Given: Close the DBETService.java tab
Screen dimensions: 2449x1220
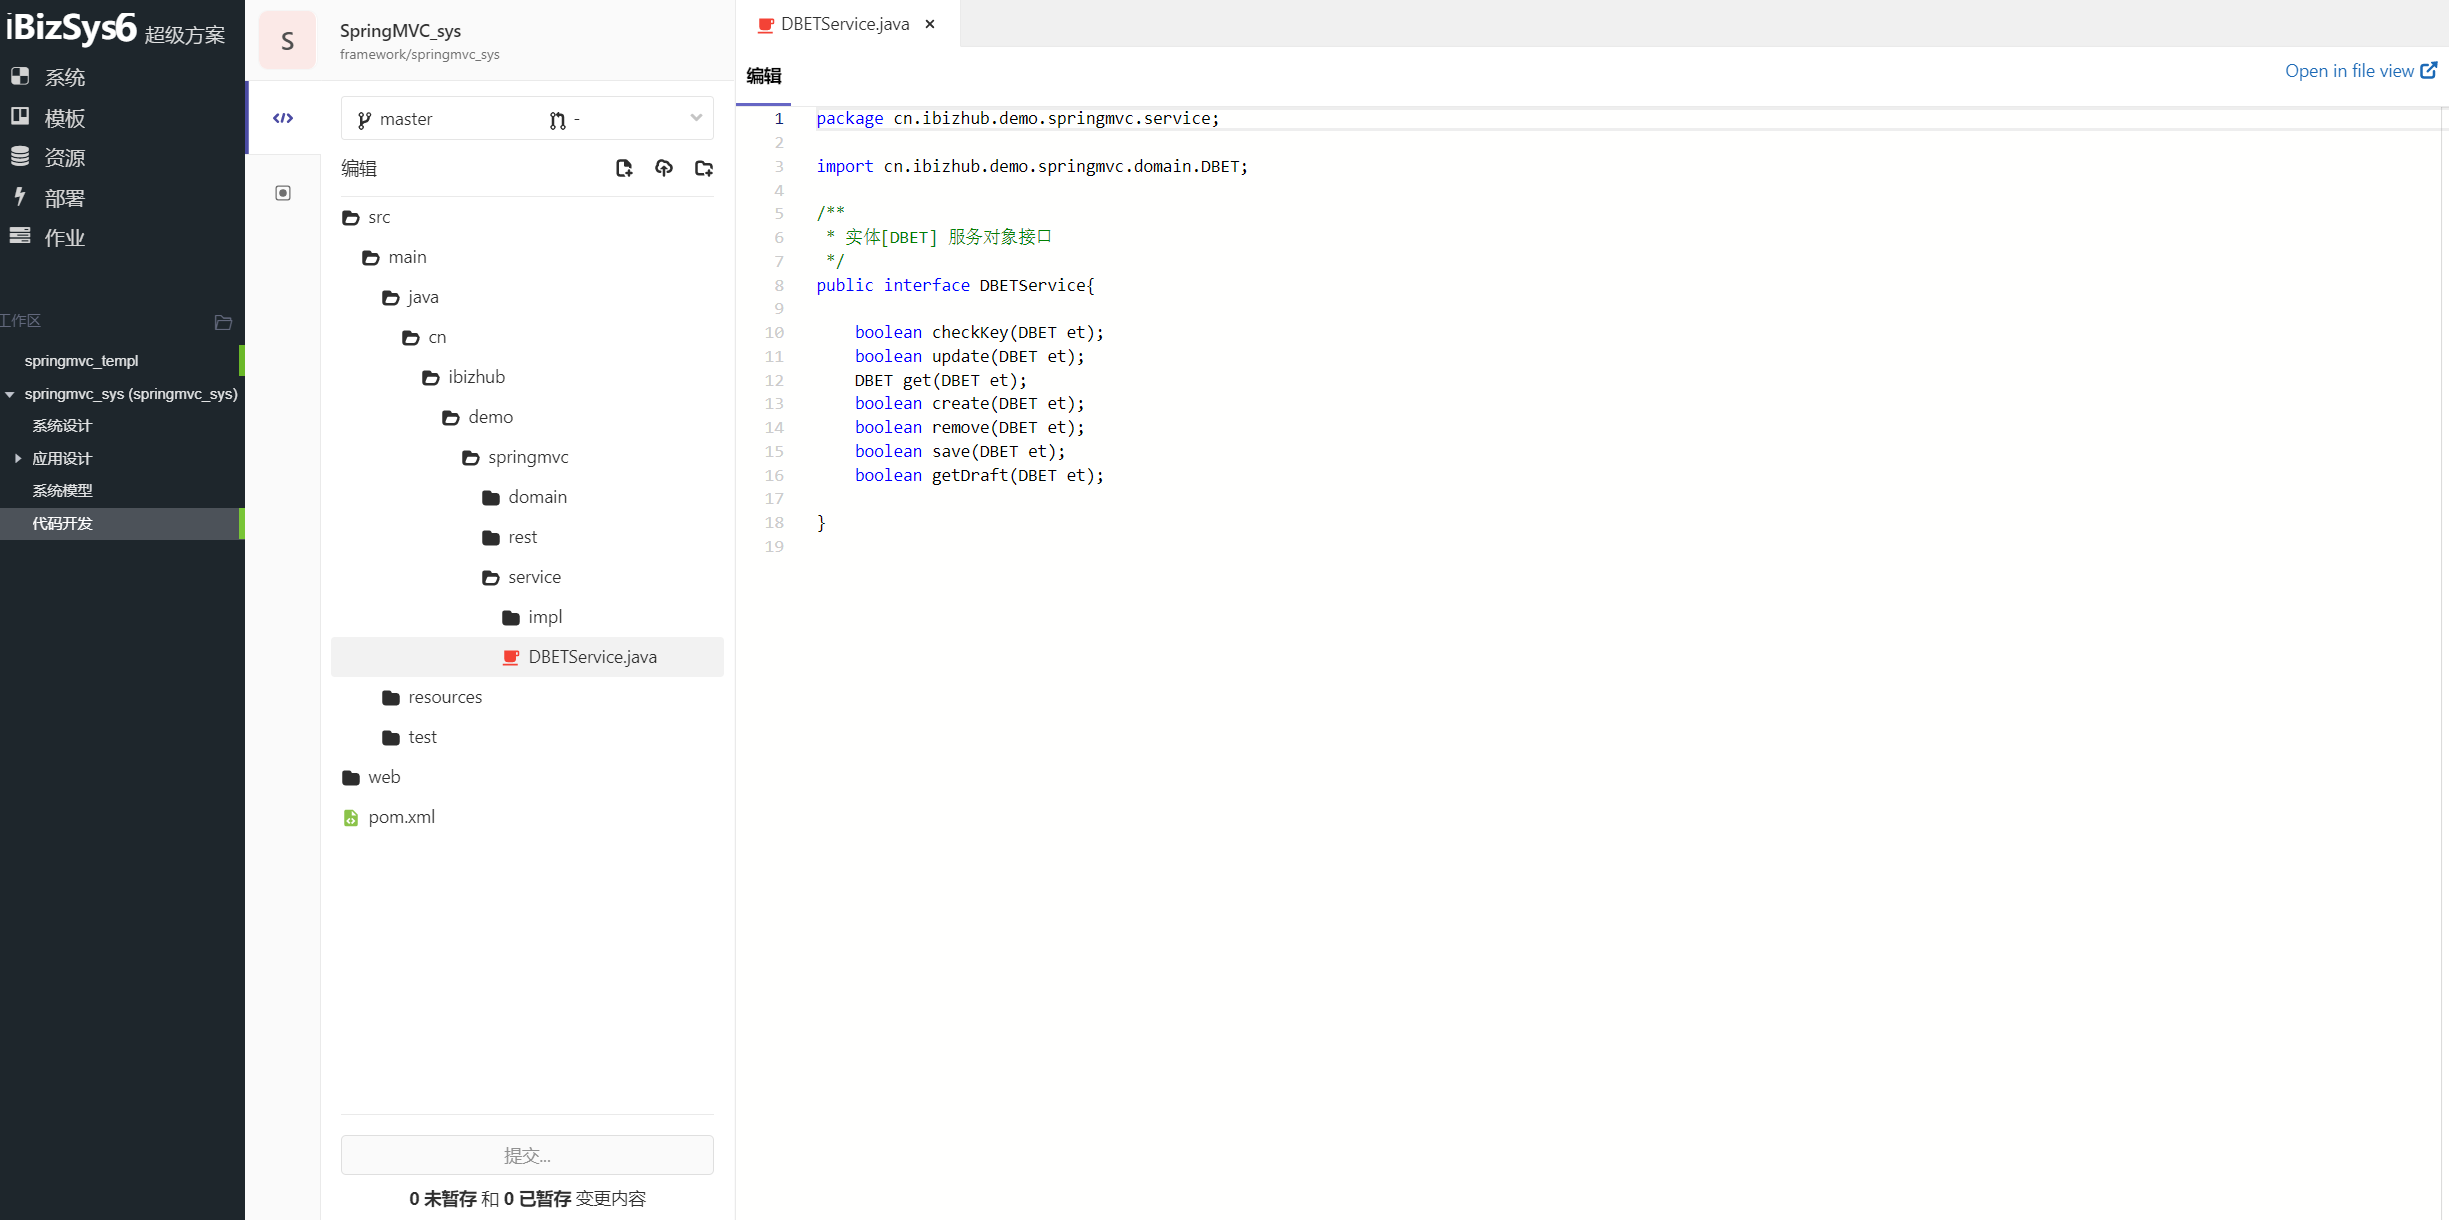Looking at the screenshot, I should click(x=930, y=24).
